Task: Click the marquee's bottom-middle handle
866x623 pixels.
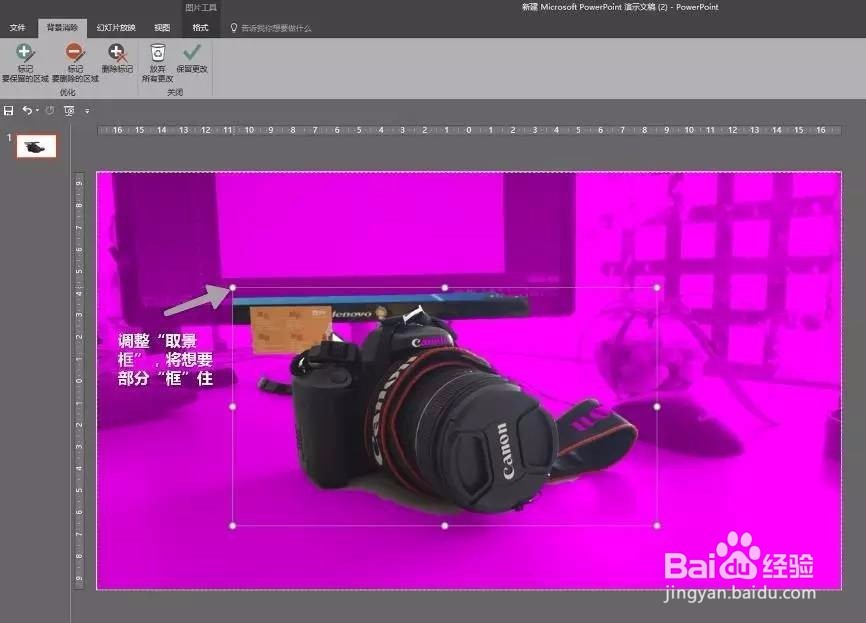Action: tap(445, 526)
